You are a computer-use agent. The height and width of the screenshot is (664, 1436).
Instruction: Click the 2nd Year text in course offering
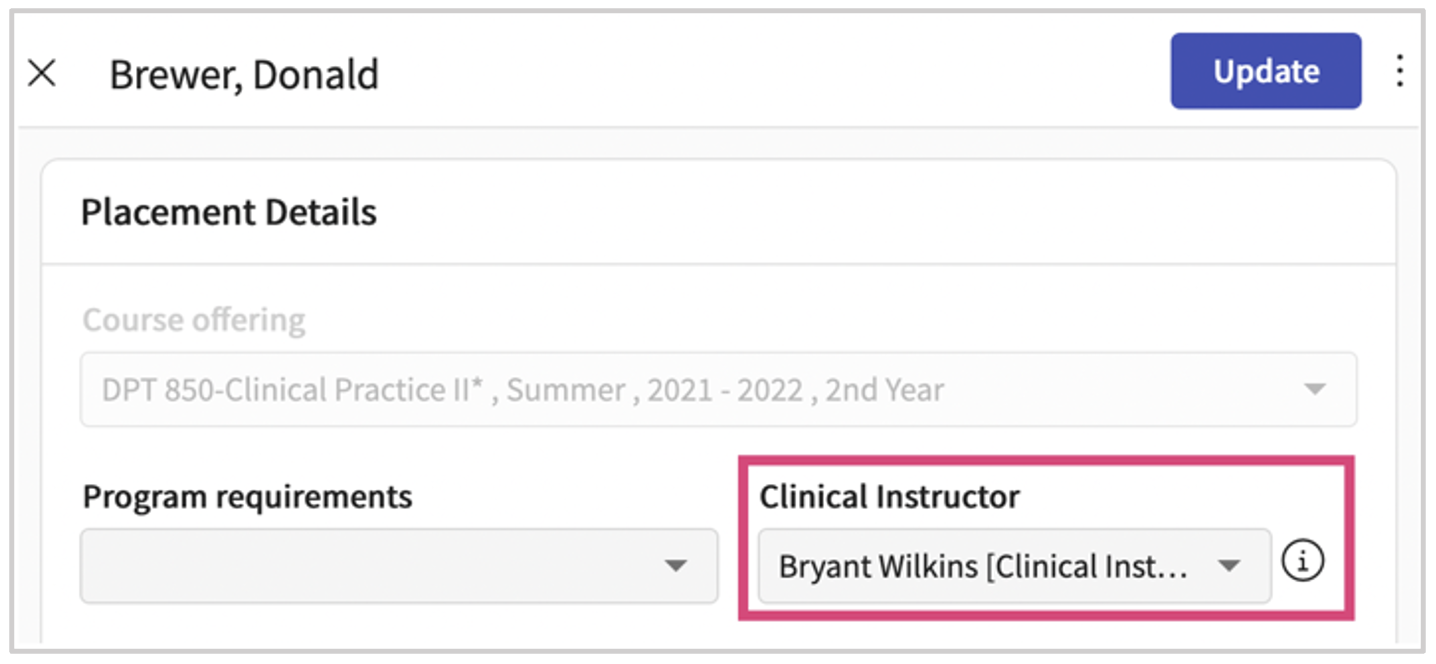click(884, 389)
